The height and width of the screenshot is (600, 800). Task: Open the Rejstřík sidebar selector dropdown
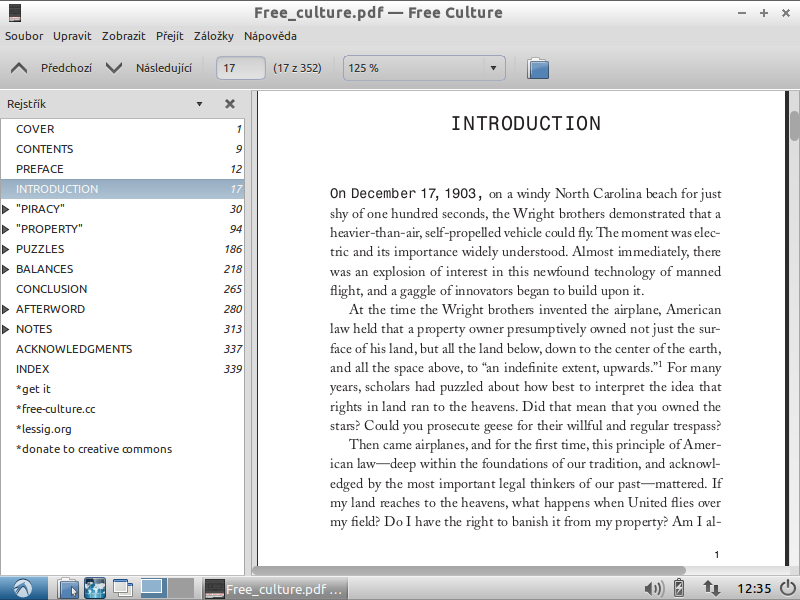199,104
